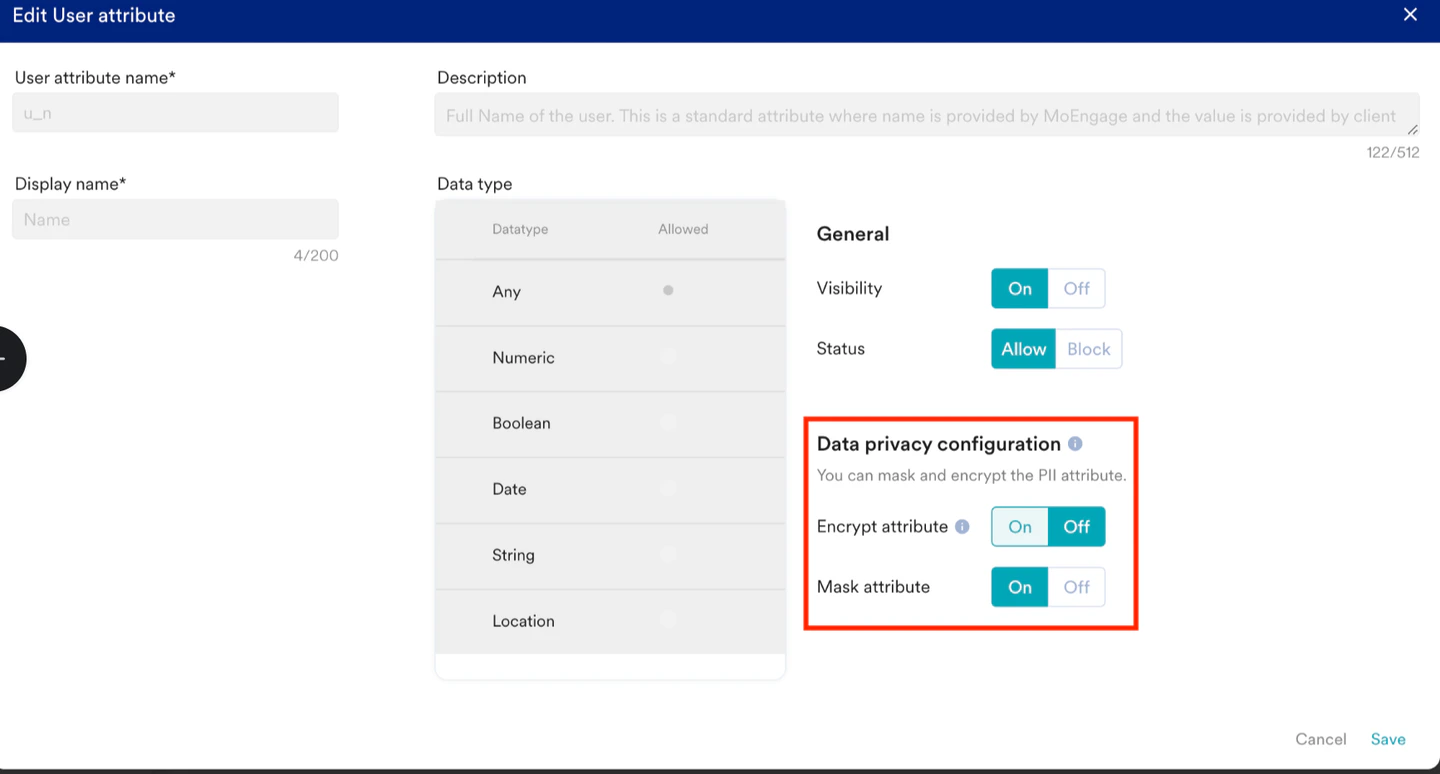Select Numeric datatype allowed radio
The height and width of the screenshot is (774, 1440).
(668, 356)
